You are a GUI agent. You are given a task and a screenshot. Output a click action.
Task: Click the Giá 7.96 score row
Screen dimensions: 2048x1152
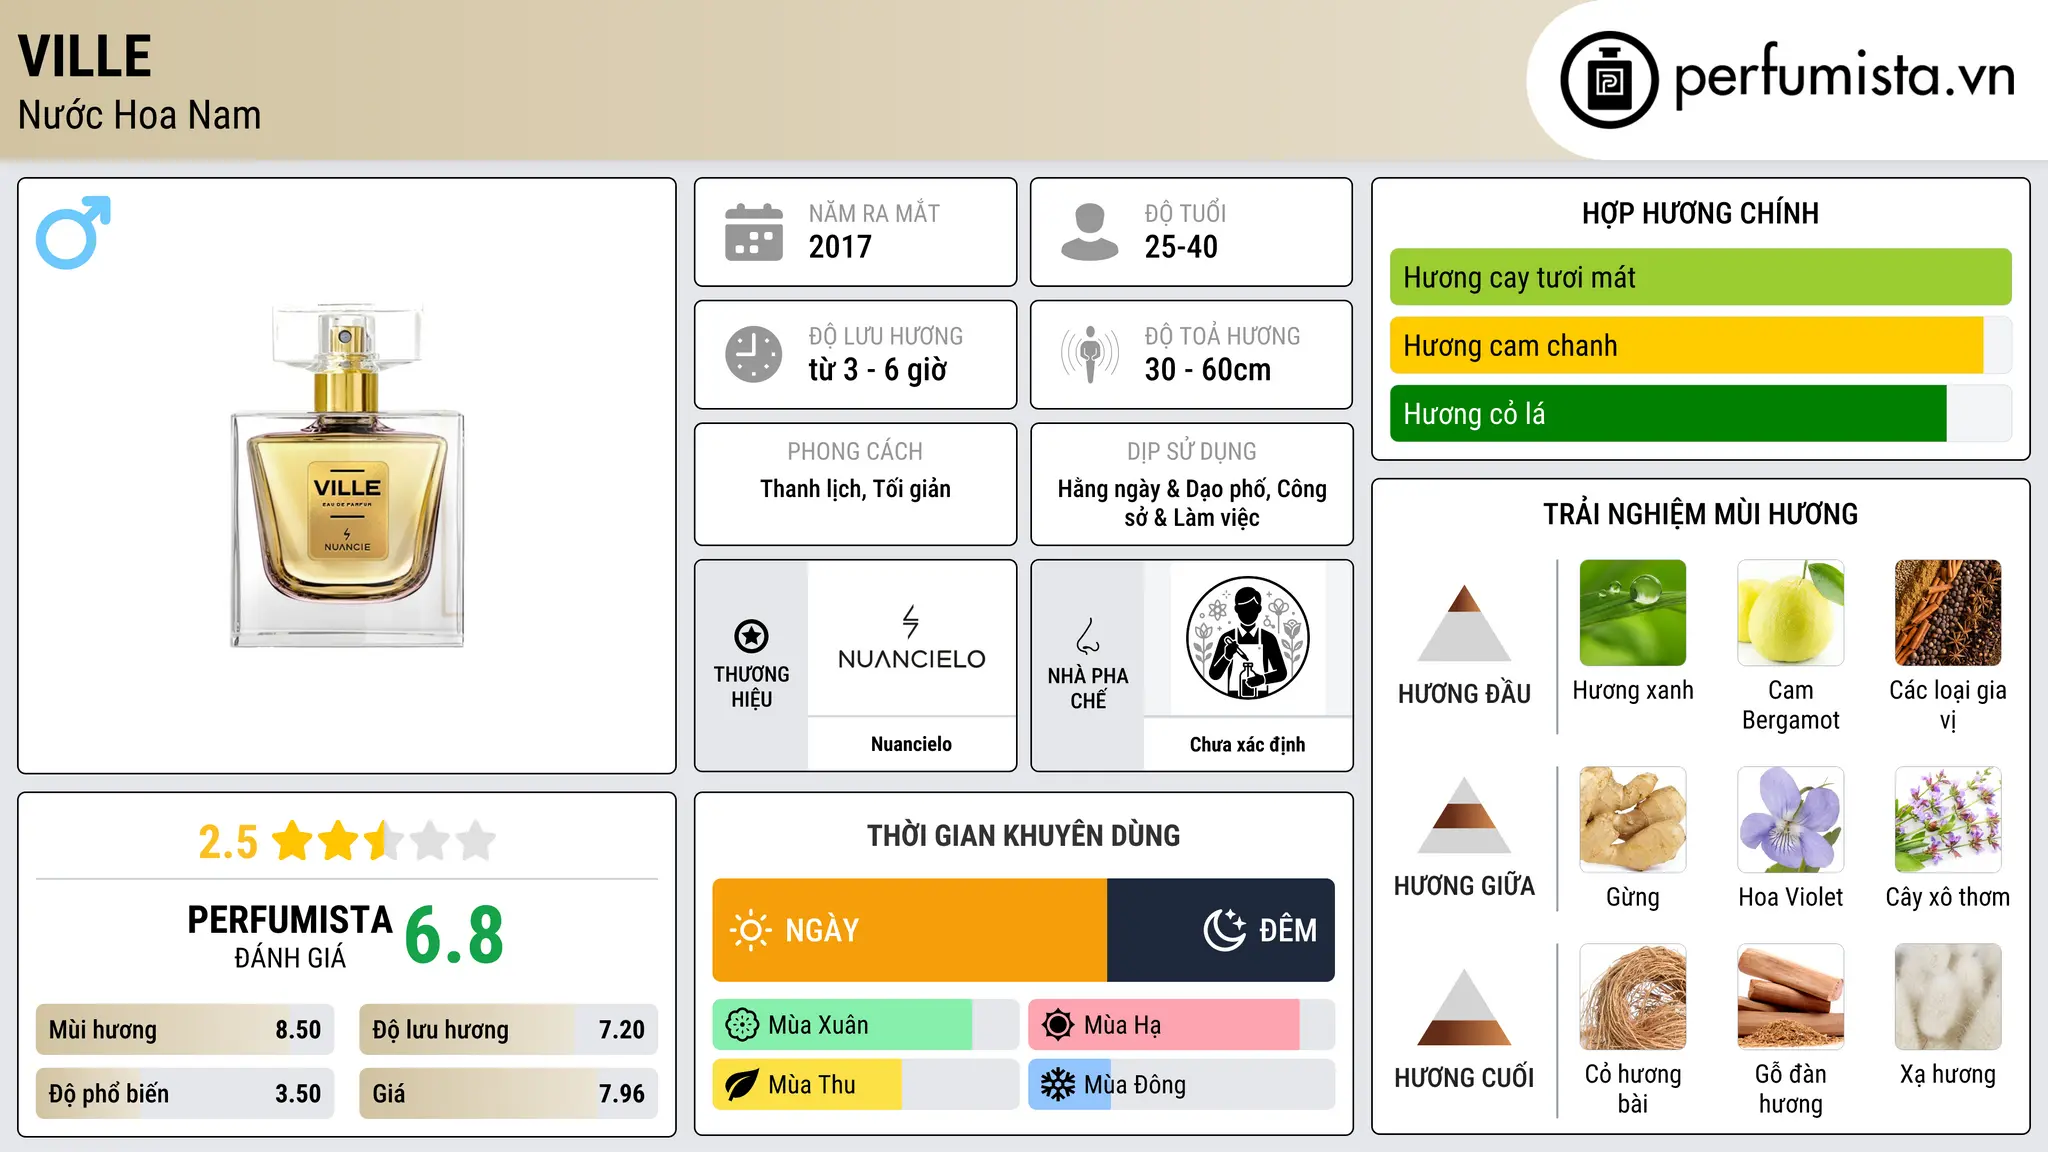508,1094
